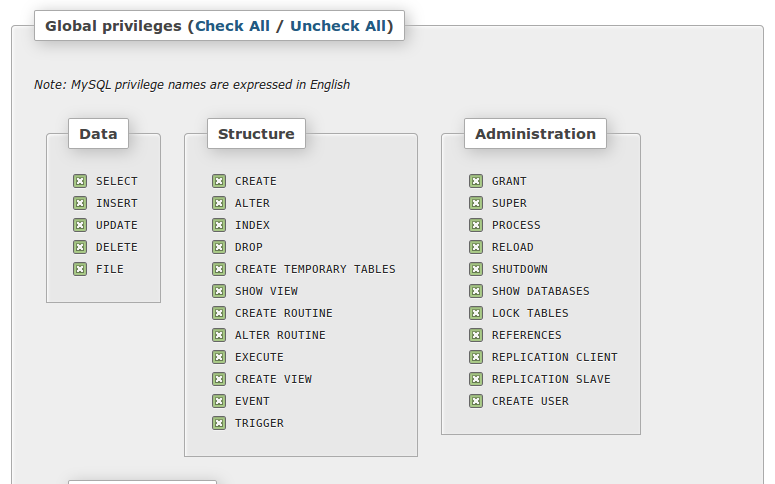Disable the TRIGGER privilege checkbox

(219, 423)
